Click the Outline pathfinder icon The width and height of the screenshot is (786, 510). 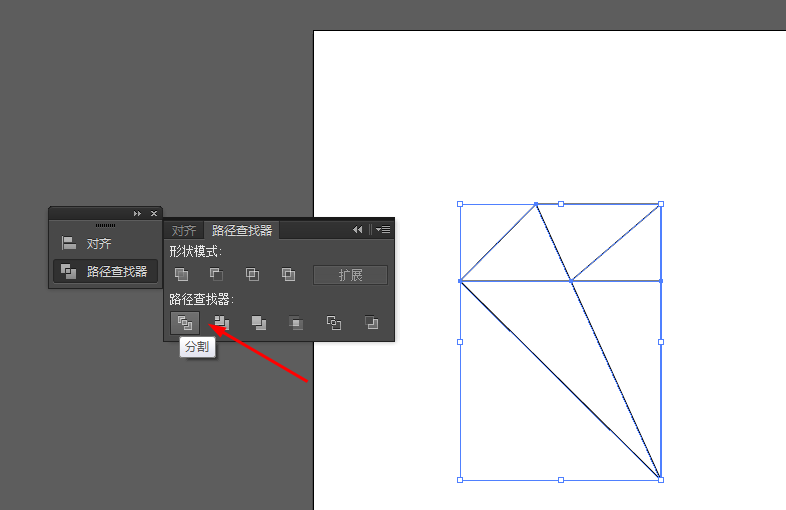(334, 323)
